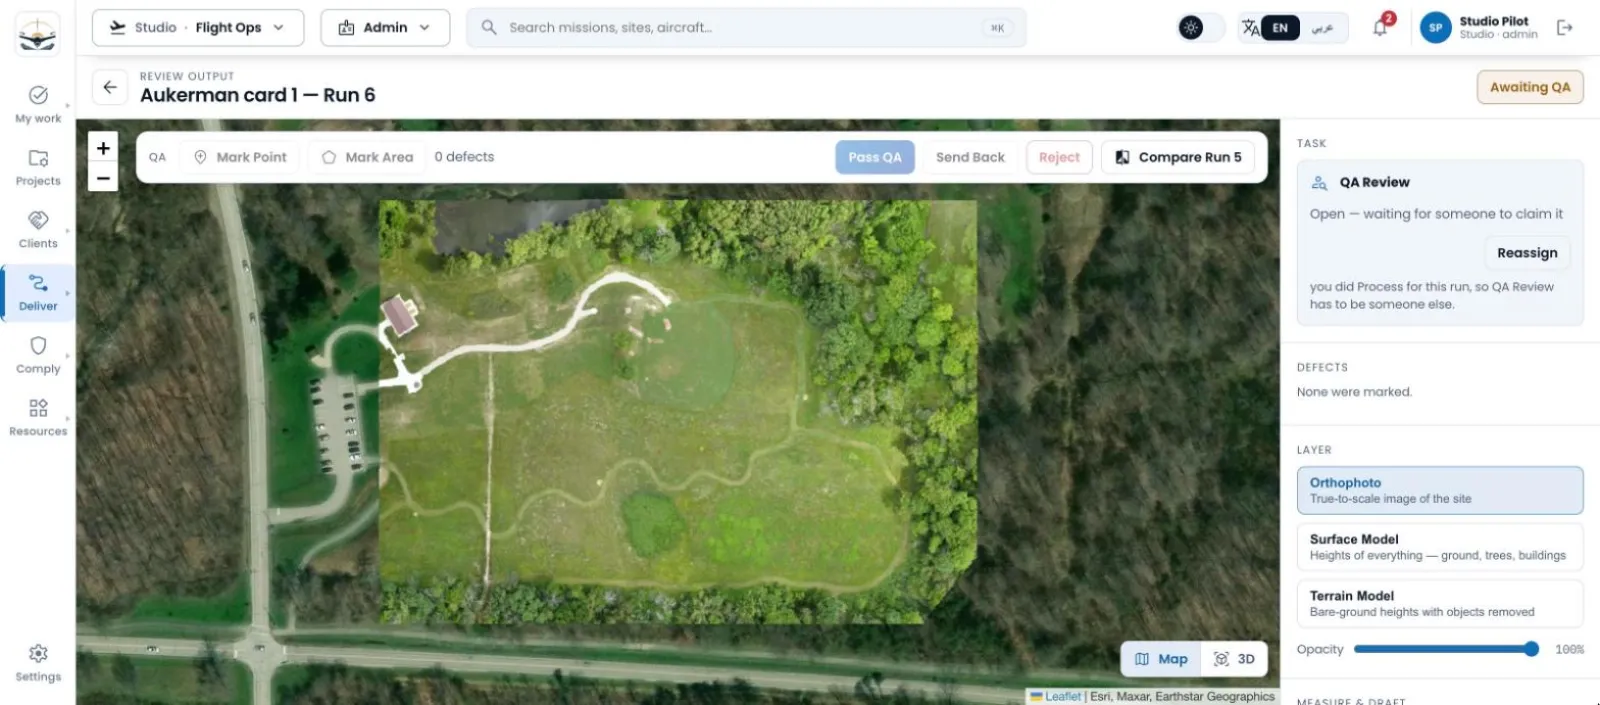Open the Resources sidebar section
Viewport: 1600px width, 705px height.
pos(38,417)
